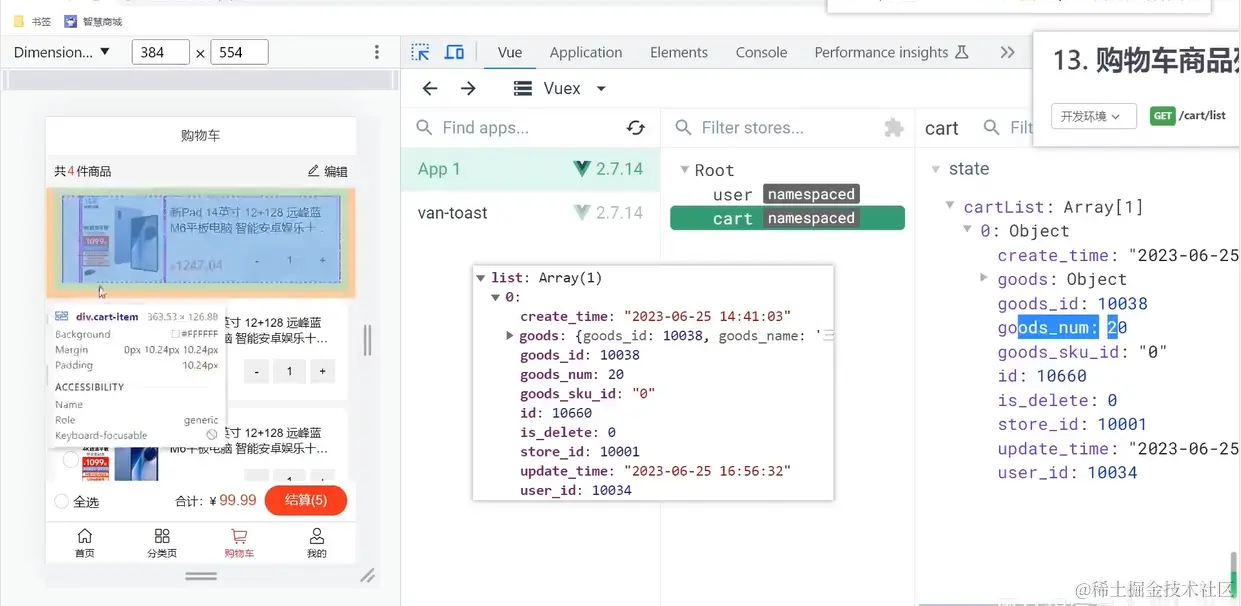Decrease quantity with the minus button beside 1
Screen dimensions: 1241x606
257,371
